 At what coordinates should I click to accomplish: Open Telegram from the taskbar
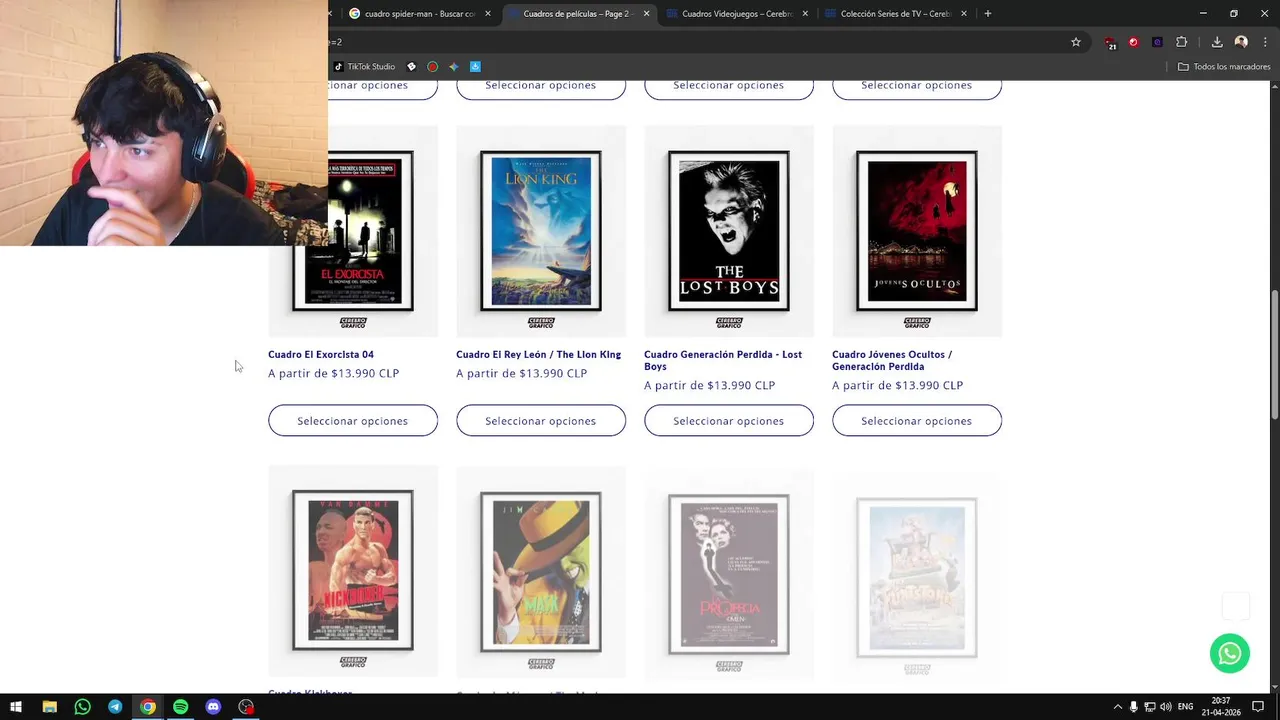[x=115, y=707]
